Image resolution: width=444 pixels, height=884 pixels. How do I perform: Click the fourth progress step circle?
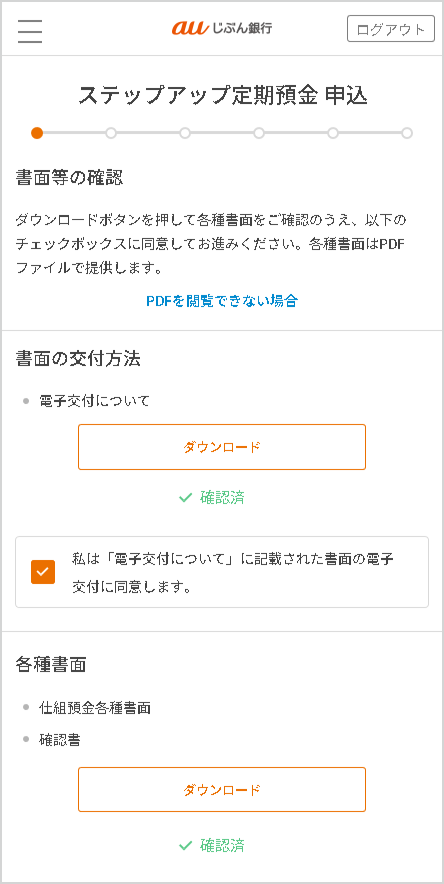259,133
